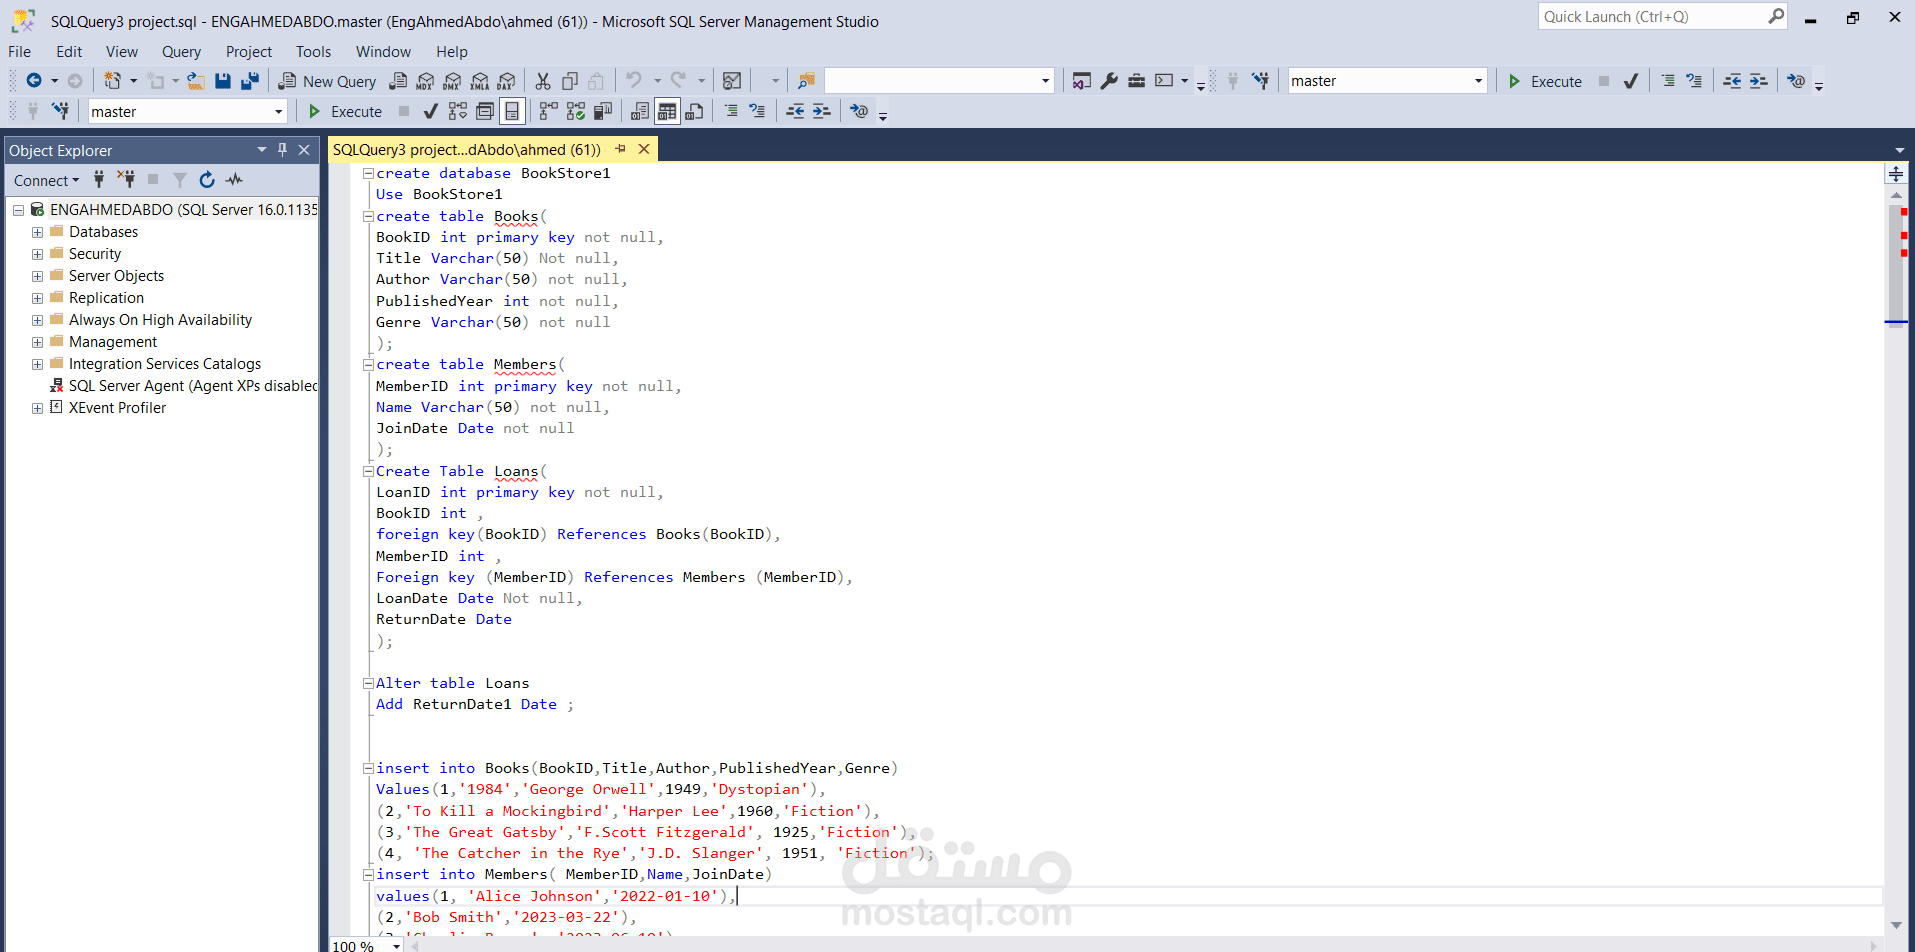Viewport: 1915px width, 952px height.
Task: Open the 100 % zoom dropdown
Action: tap(397, 945)
